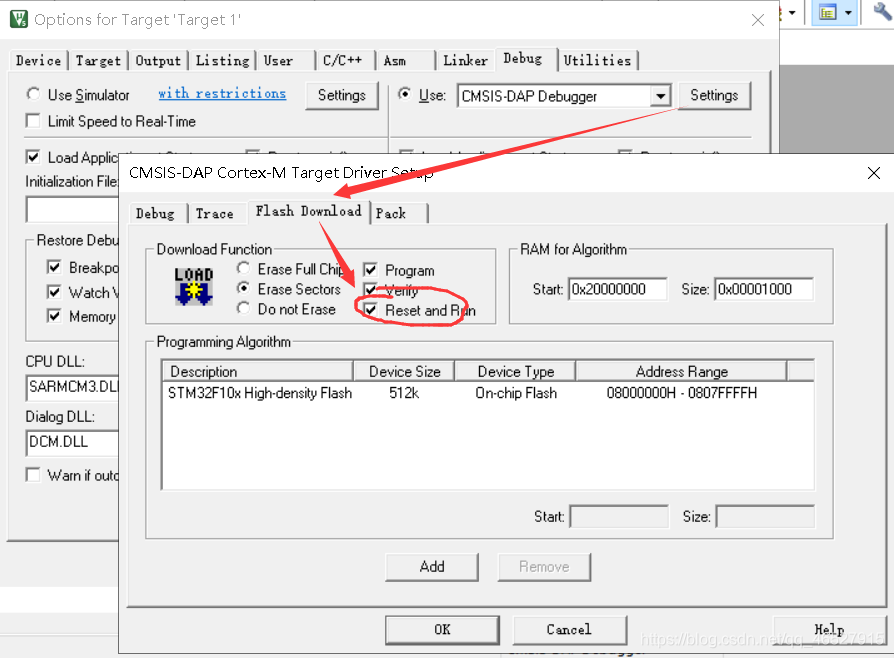Click the Help button
Screen dimensions: 894x658
click(830, 629)
